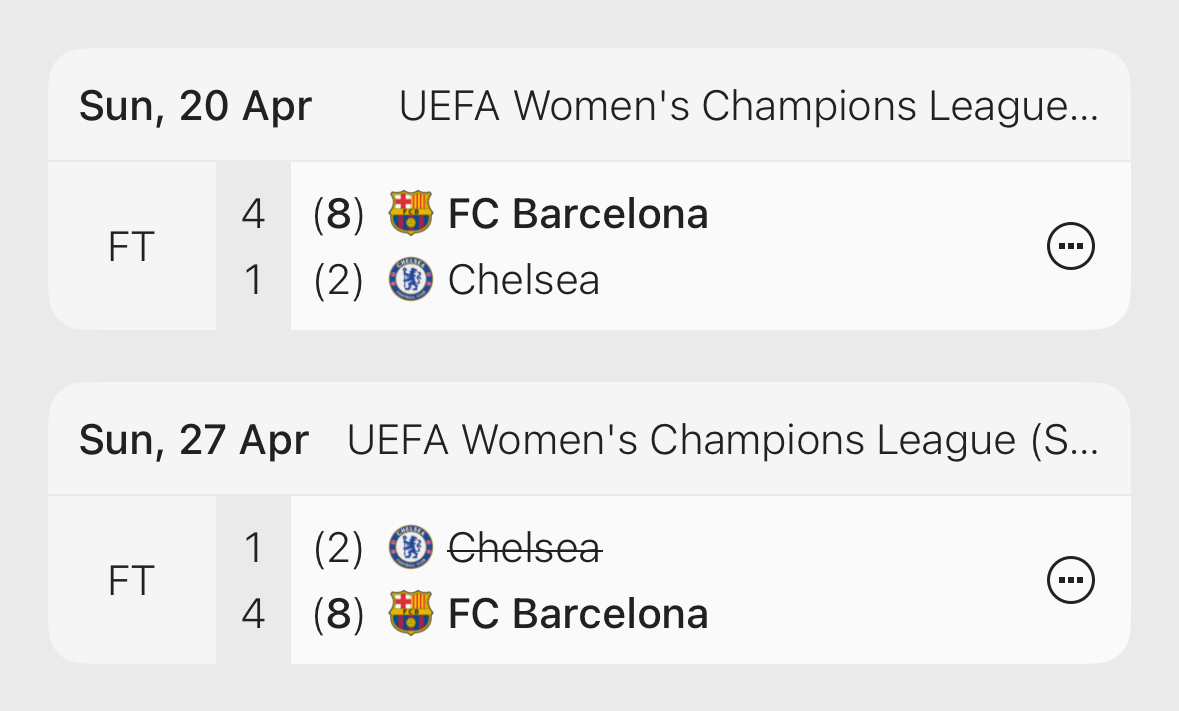Click FT status of first match

point(131,247)
